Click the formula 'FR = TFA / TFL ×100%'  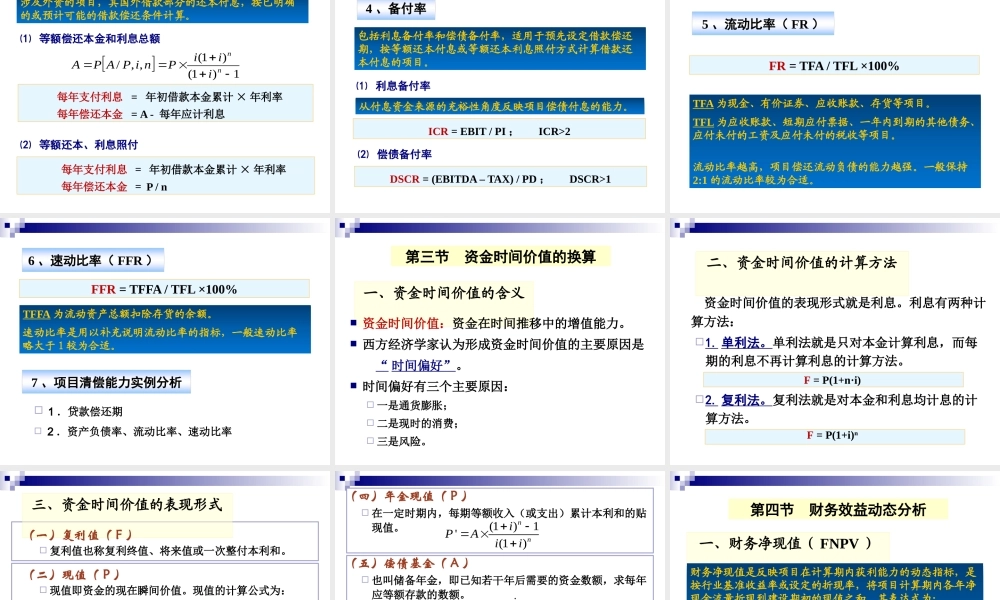[834, 66]
